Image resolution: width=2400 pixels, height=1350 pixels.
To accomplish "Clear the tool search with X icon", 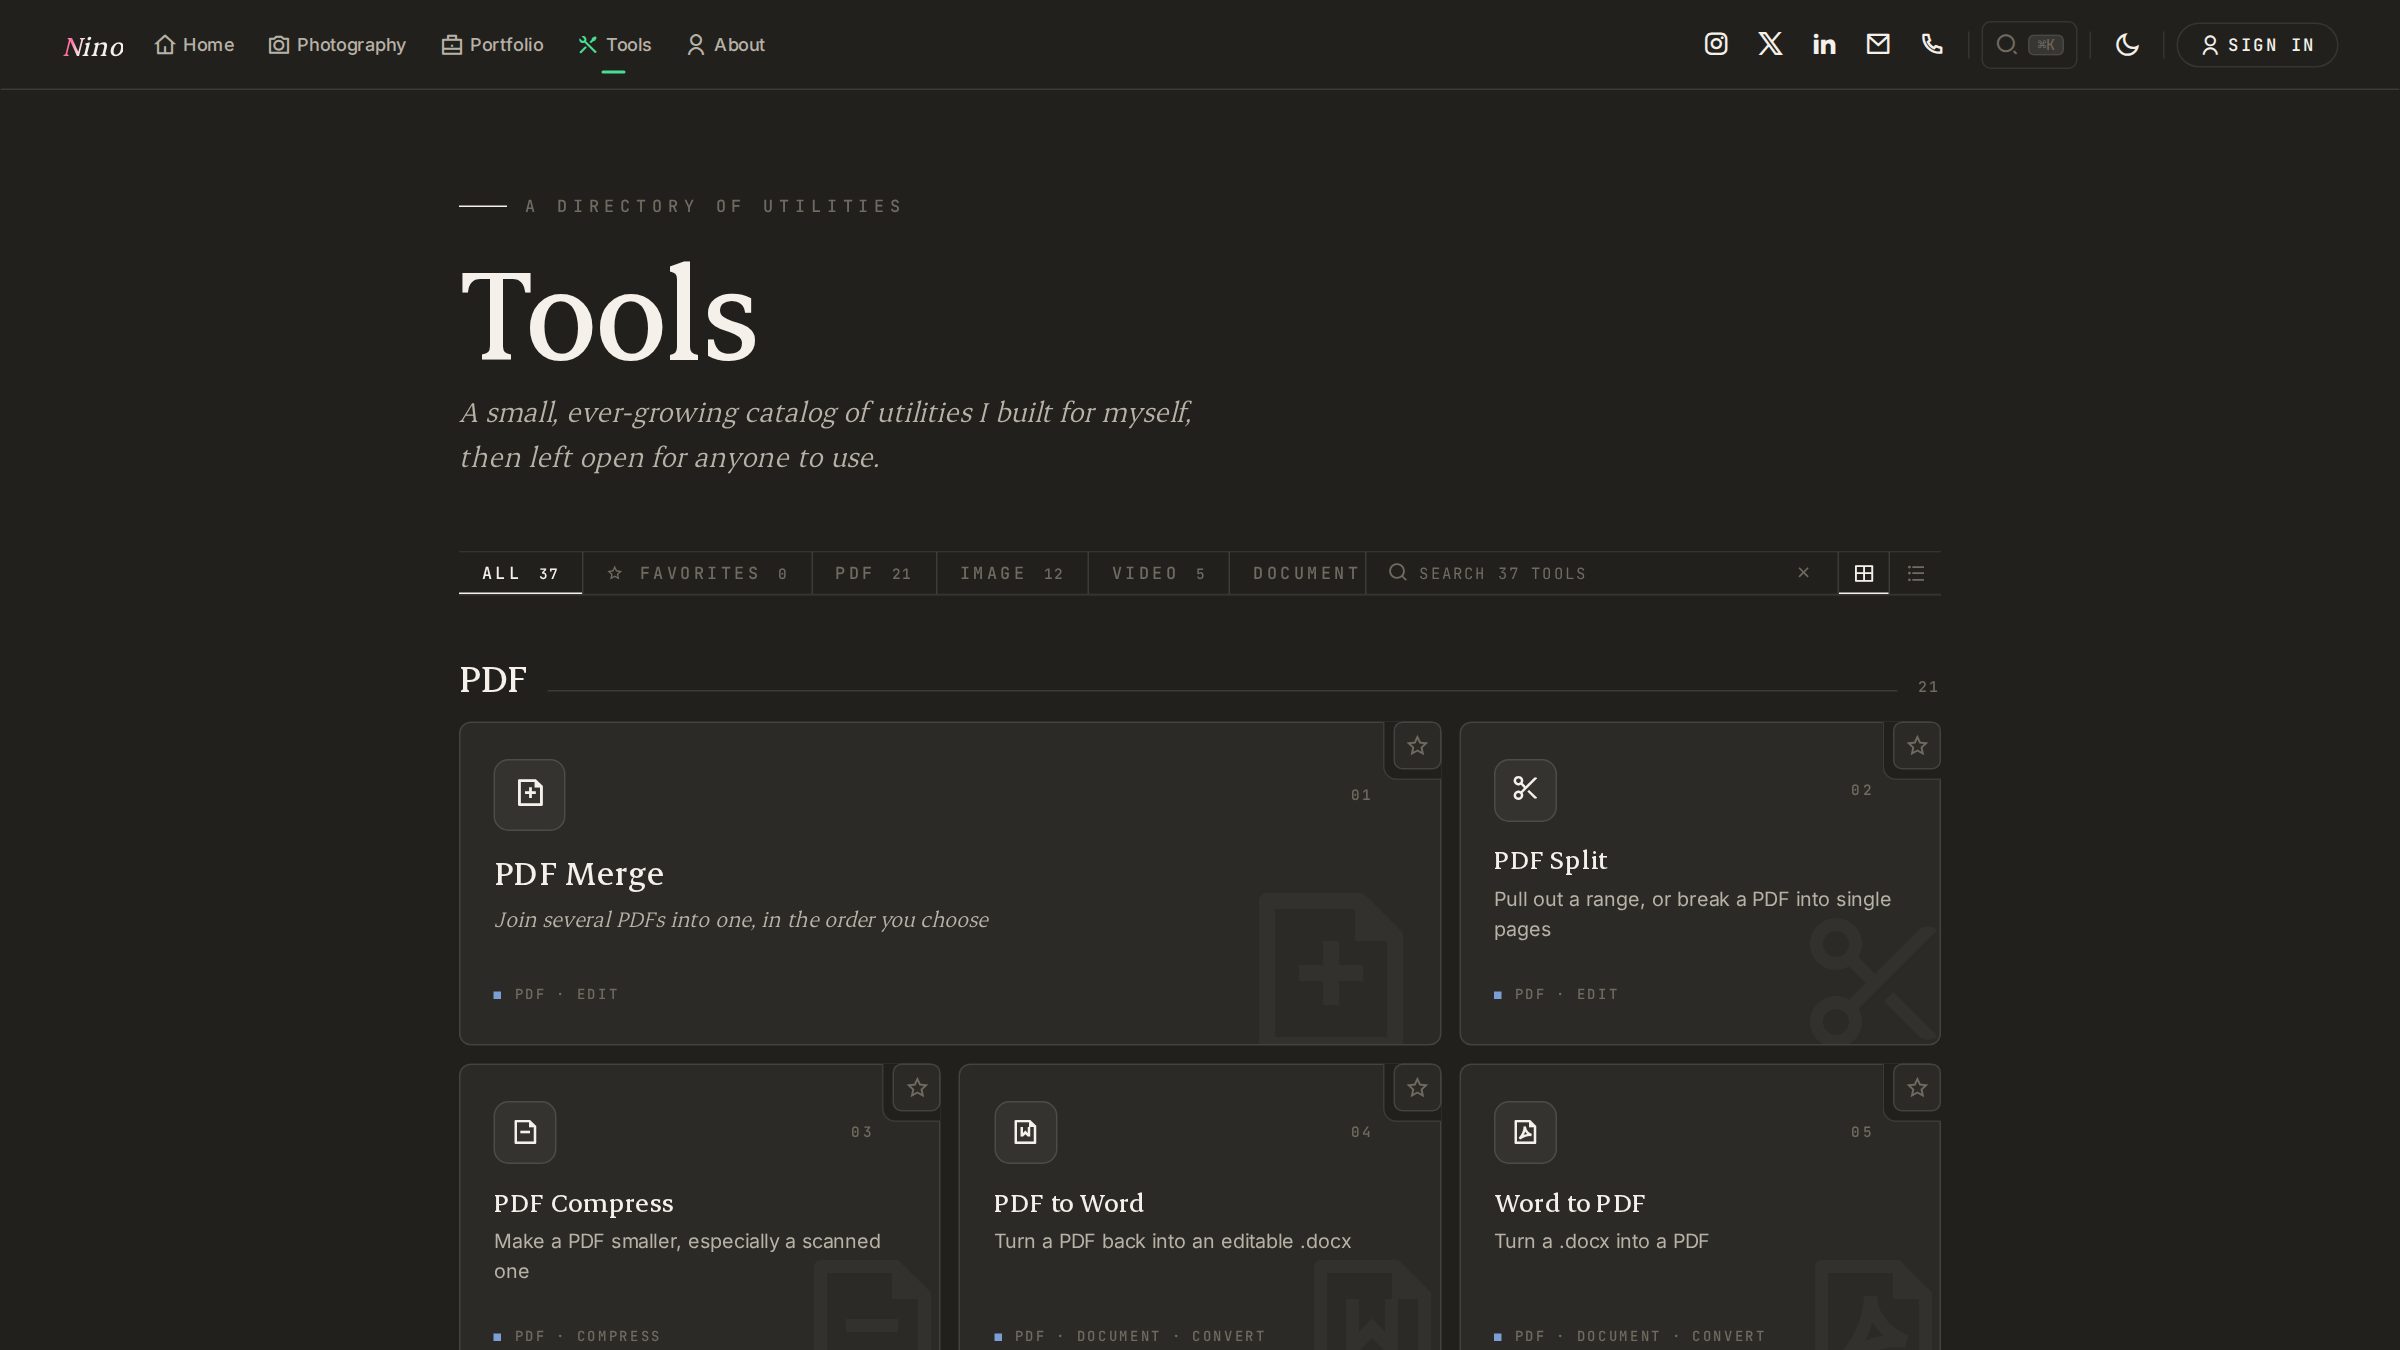I will point(1803,573).
